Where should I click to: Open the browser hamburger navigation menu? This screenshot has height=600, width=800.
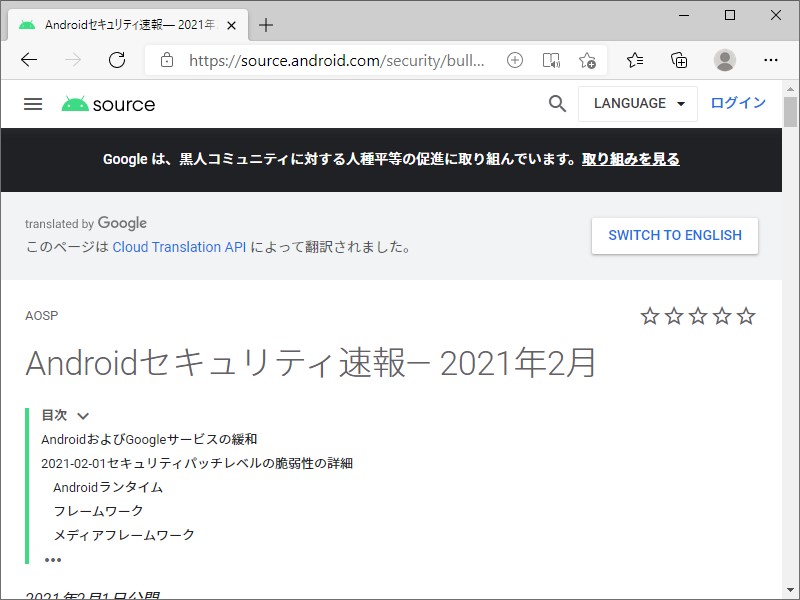click(33, 103)
